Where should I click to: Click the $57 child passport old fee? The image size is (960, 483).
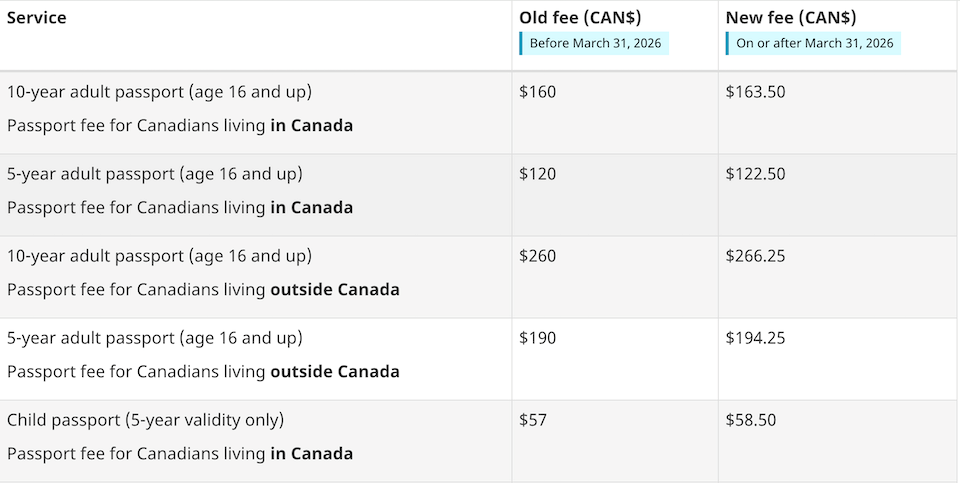point(533,420)
